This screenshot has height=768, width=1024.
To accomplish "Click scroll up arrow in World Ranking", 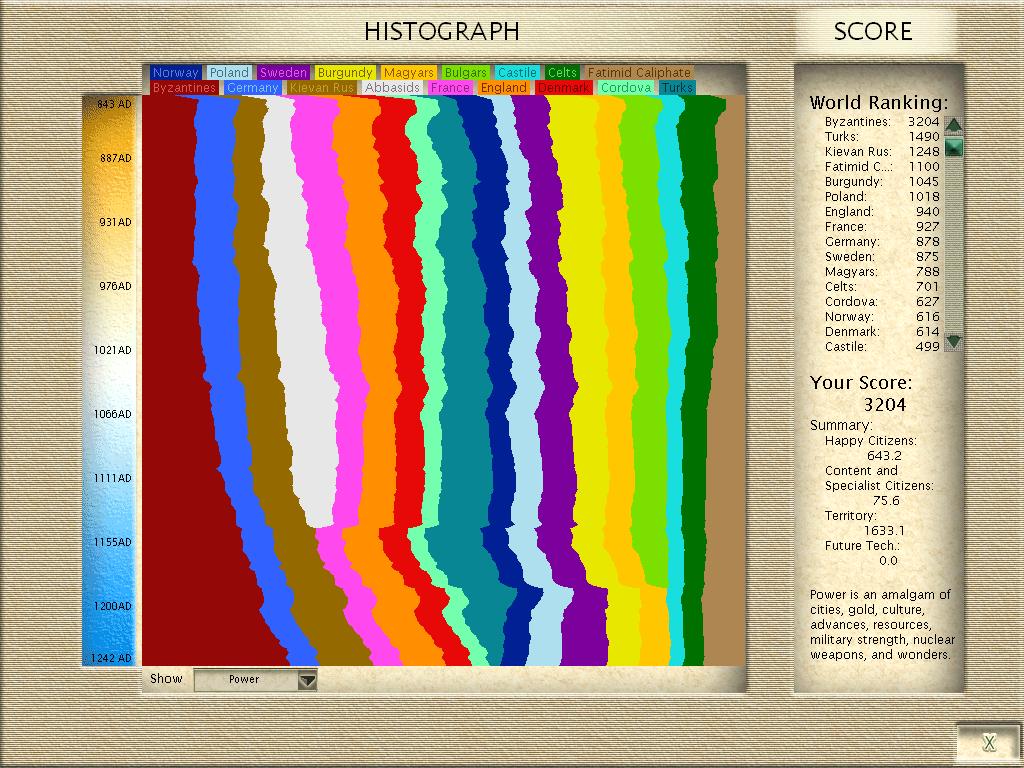I will click(953, 125).
